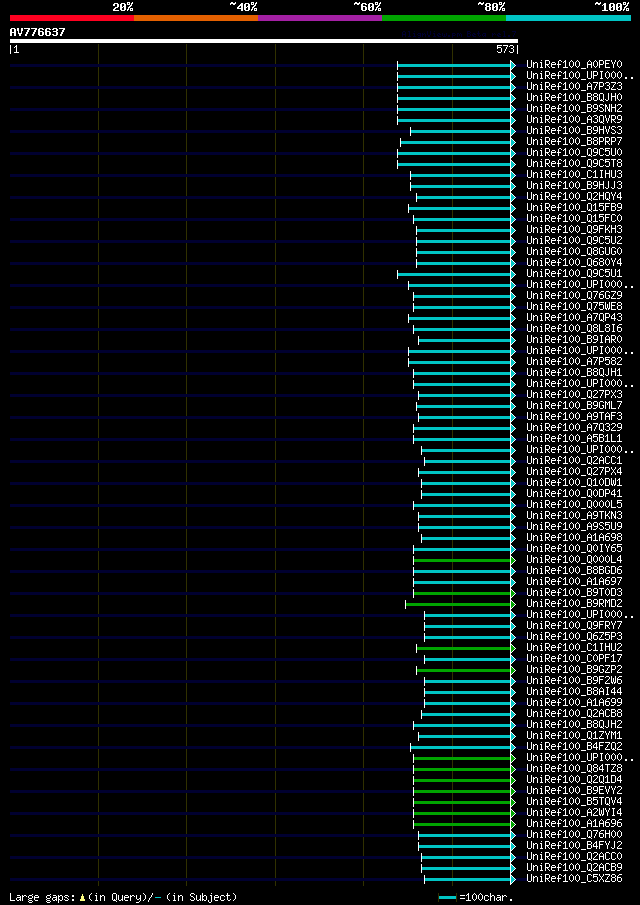Open hit UniRef100_B8QJH0
The image size is (640, 905).
[574, 97]
